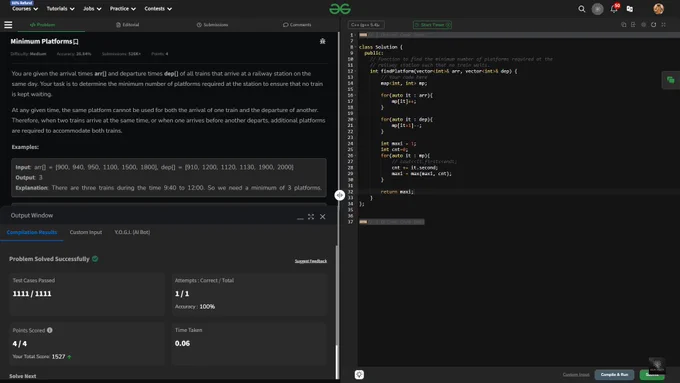
Task: Open the Contests dropdown menu
Action: pos(158,9)
